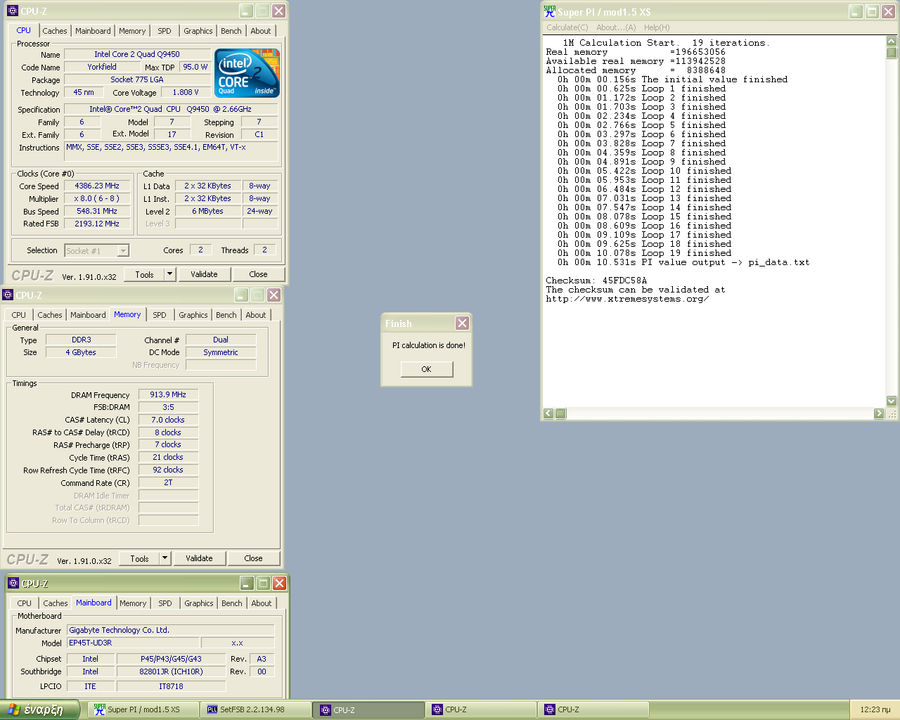Open the Windows Start button

(x=40, y=710)
